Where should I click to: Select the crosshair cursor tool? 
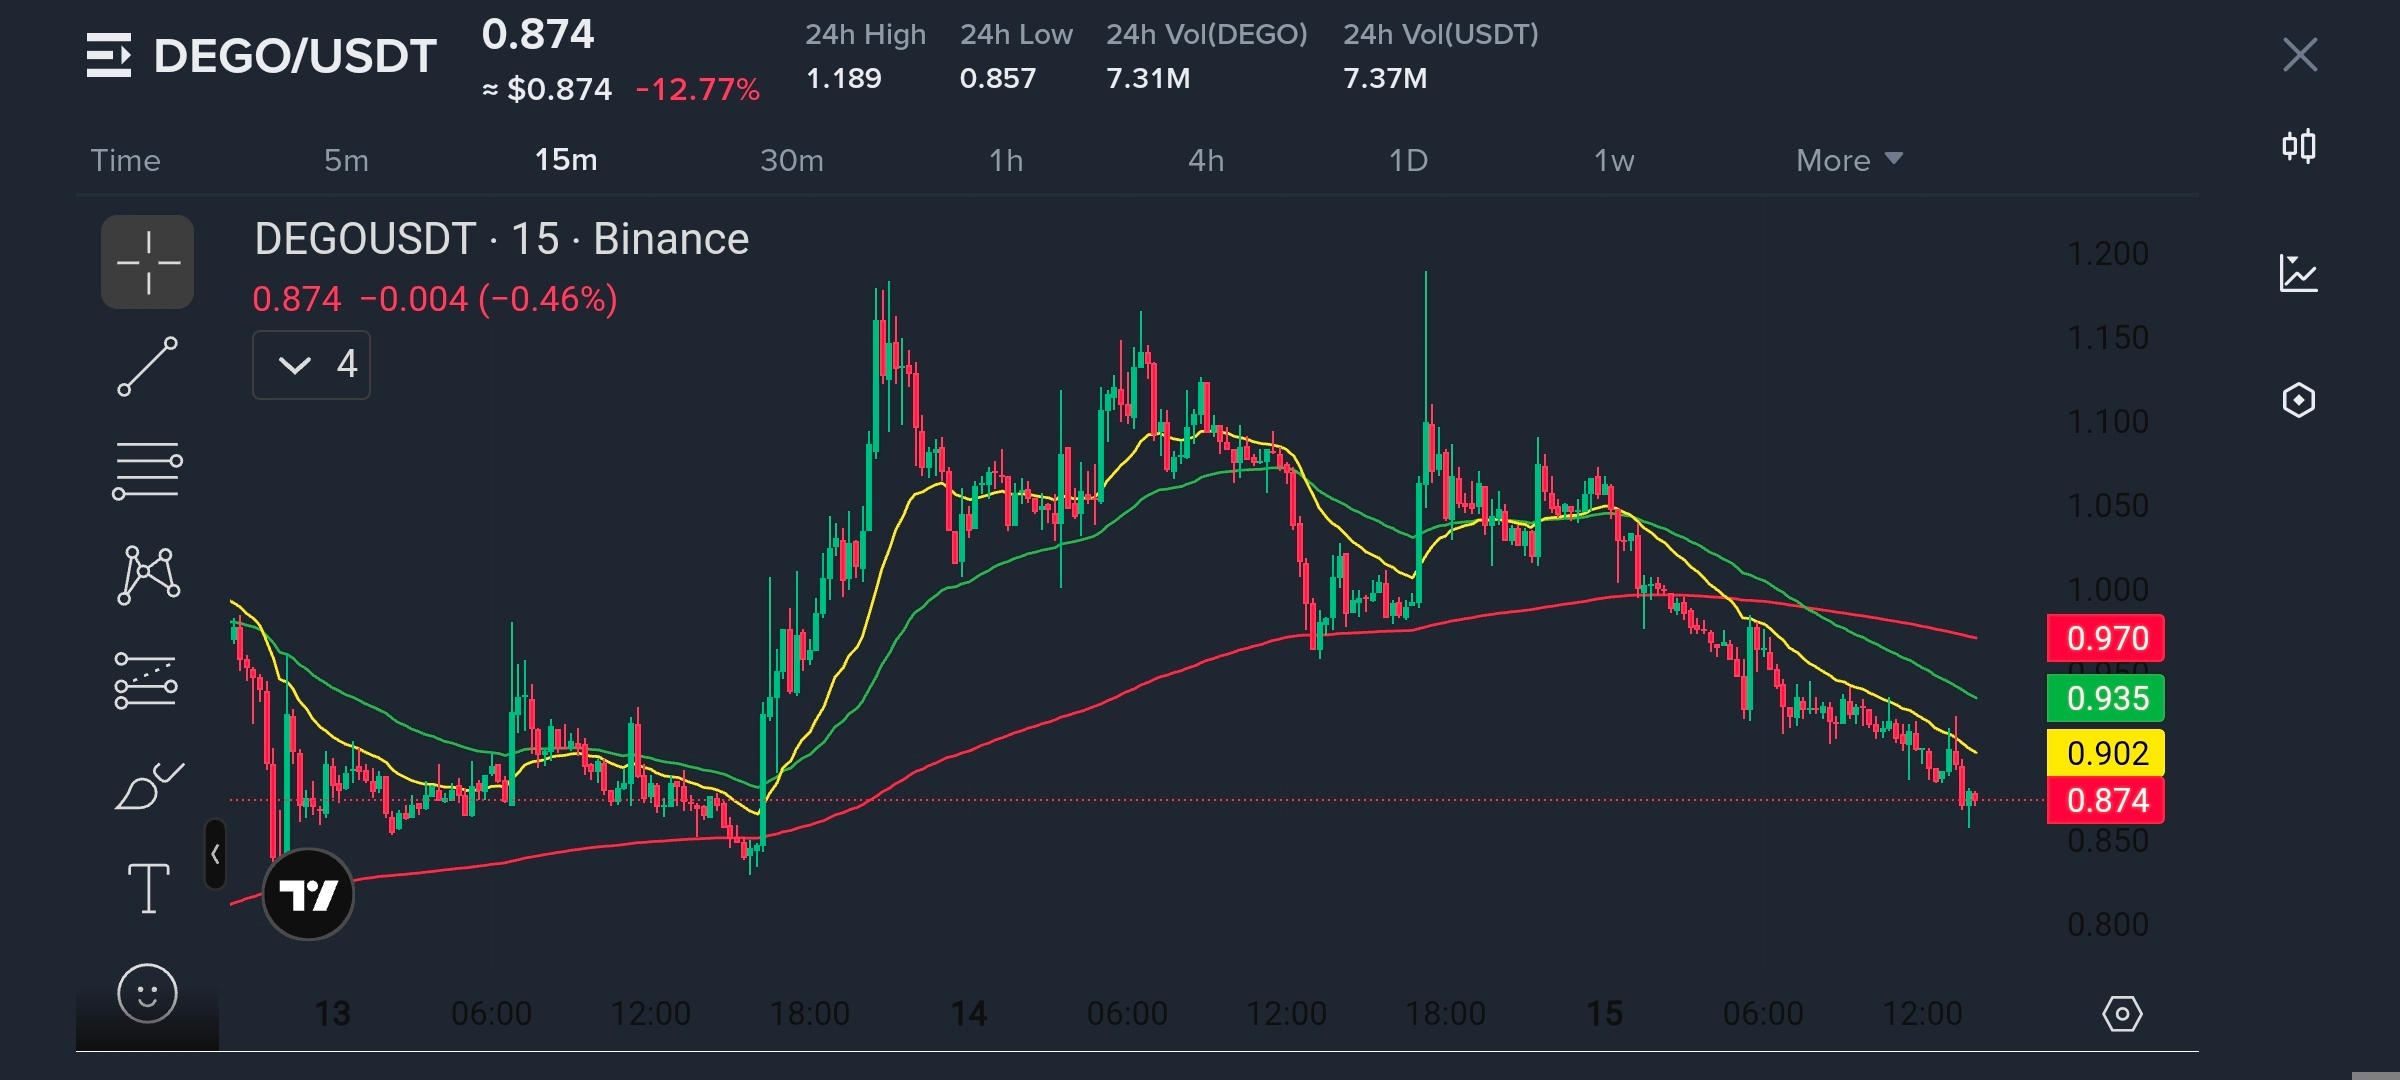pyautogui.click(x=147, y=262)
